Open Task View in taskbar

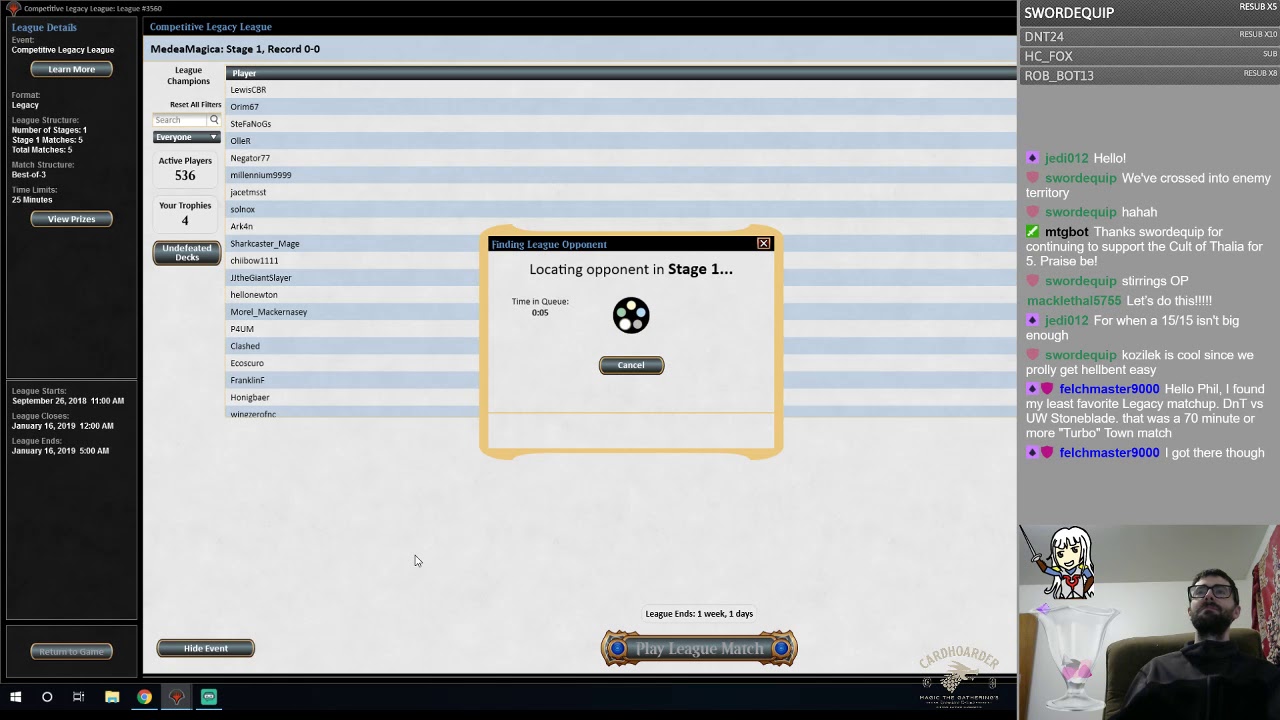79,697
